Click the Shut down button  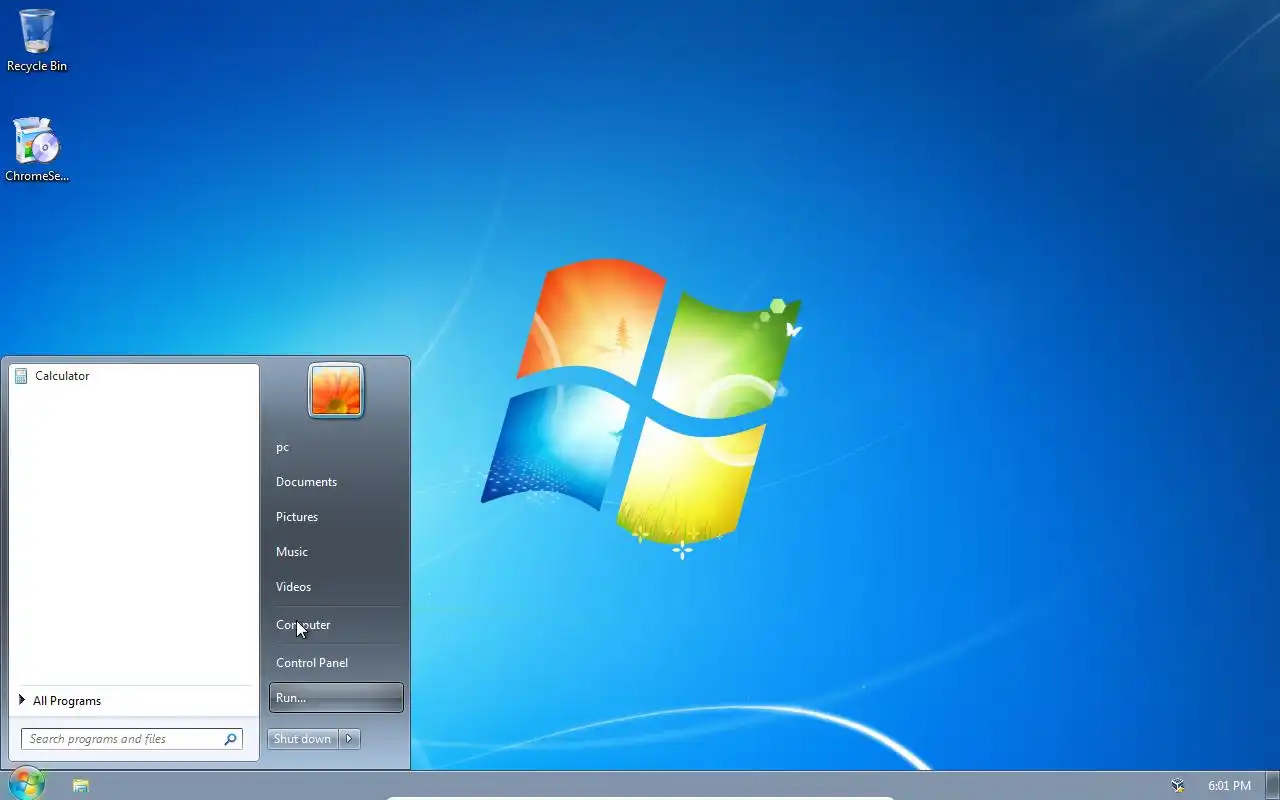tap(302, 739)
